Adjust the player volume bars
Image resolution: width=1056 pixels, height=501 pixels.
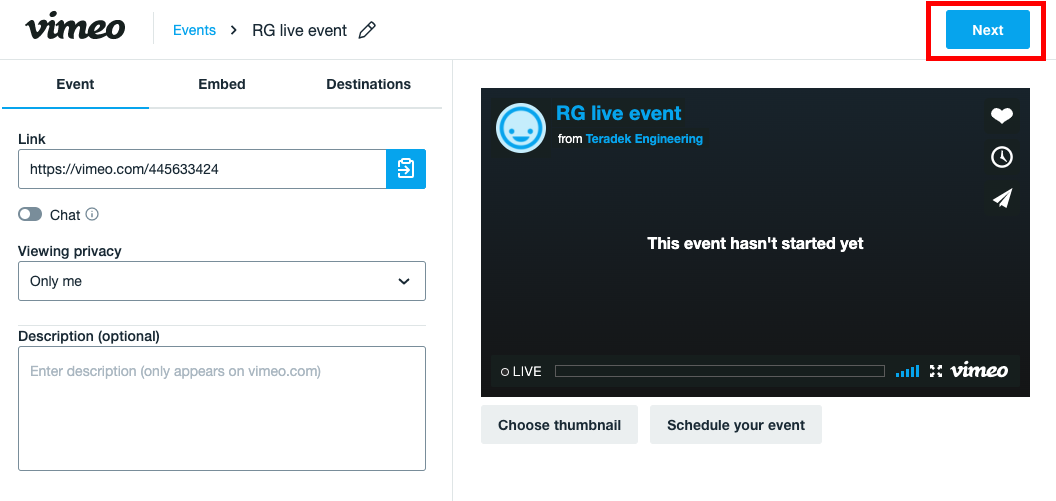click(x=907, y=371)
